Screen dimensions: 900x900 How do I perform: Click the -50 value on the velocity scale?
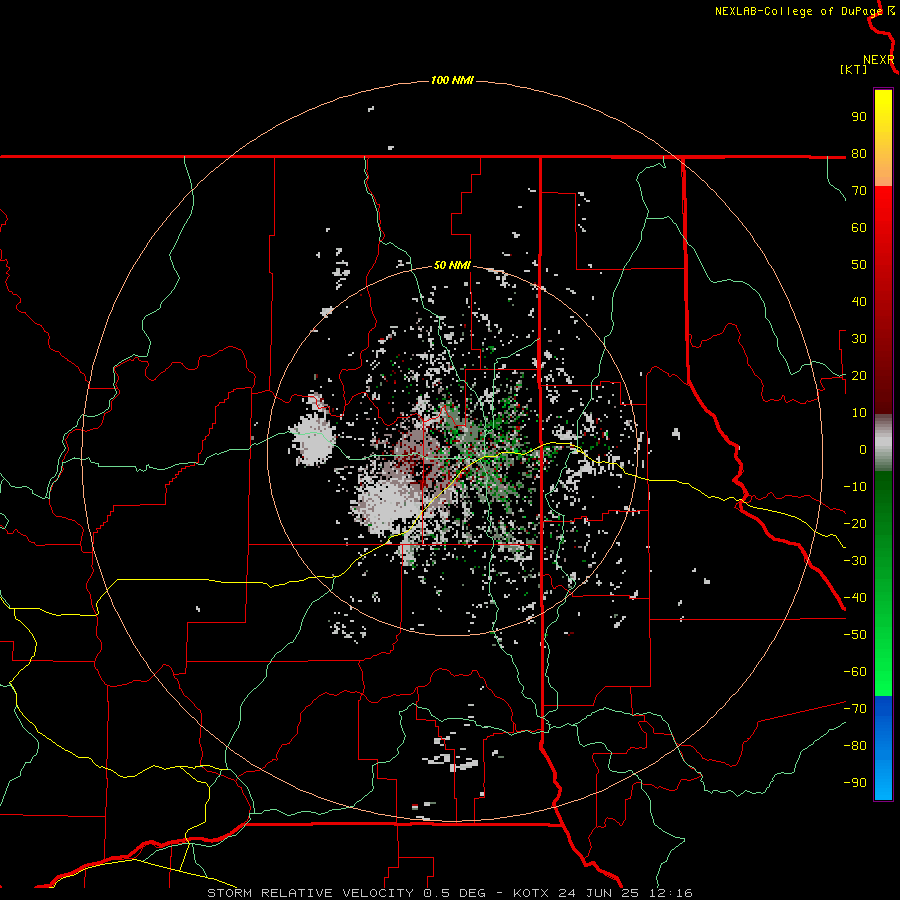coord(855,635)
